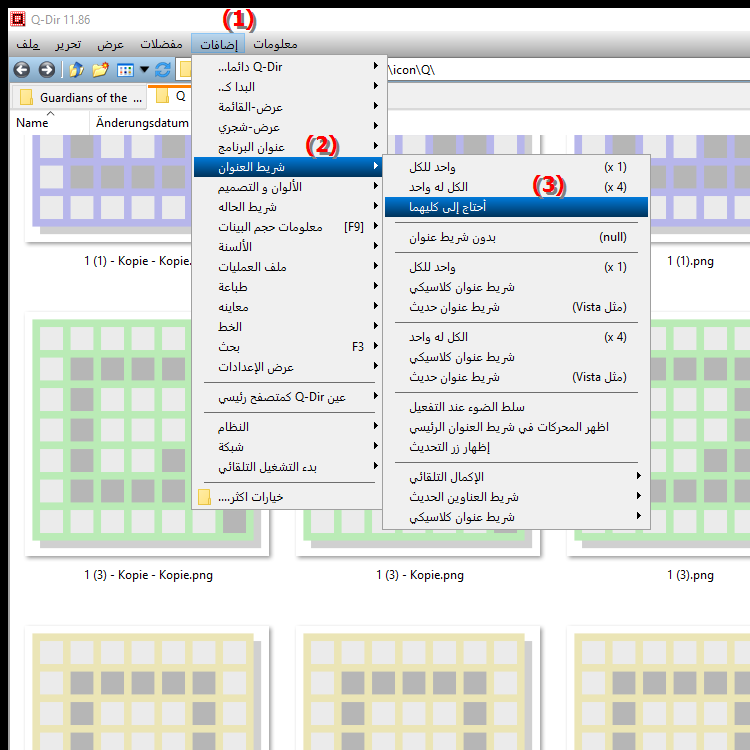Open the بحث F3 submenu
This screenshot has height=750, width=750.
[287, 347]
